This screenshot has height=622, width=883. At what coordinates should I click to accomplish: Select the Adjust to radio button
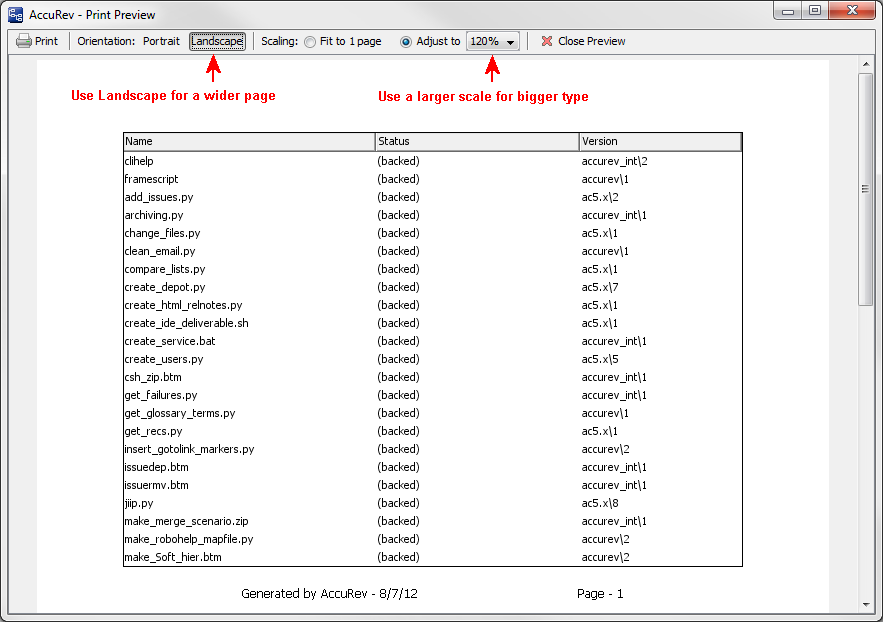click(405, 42)
